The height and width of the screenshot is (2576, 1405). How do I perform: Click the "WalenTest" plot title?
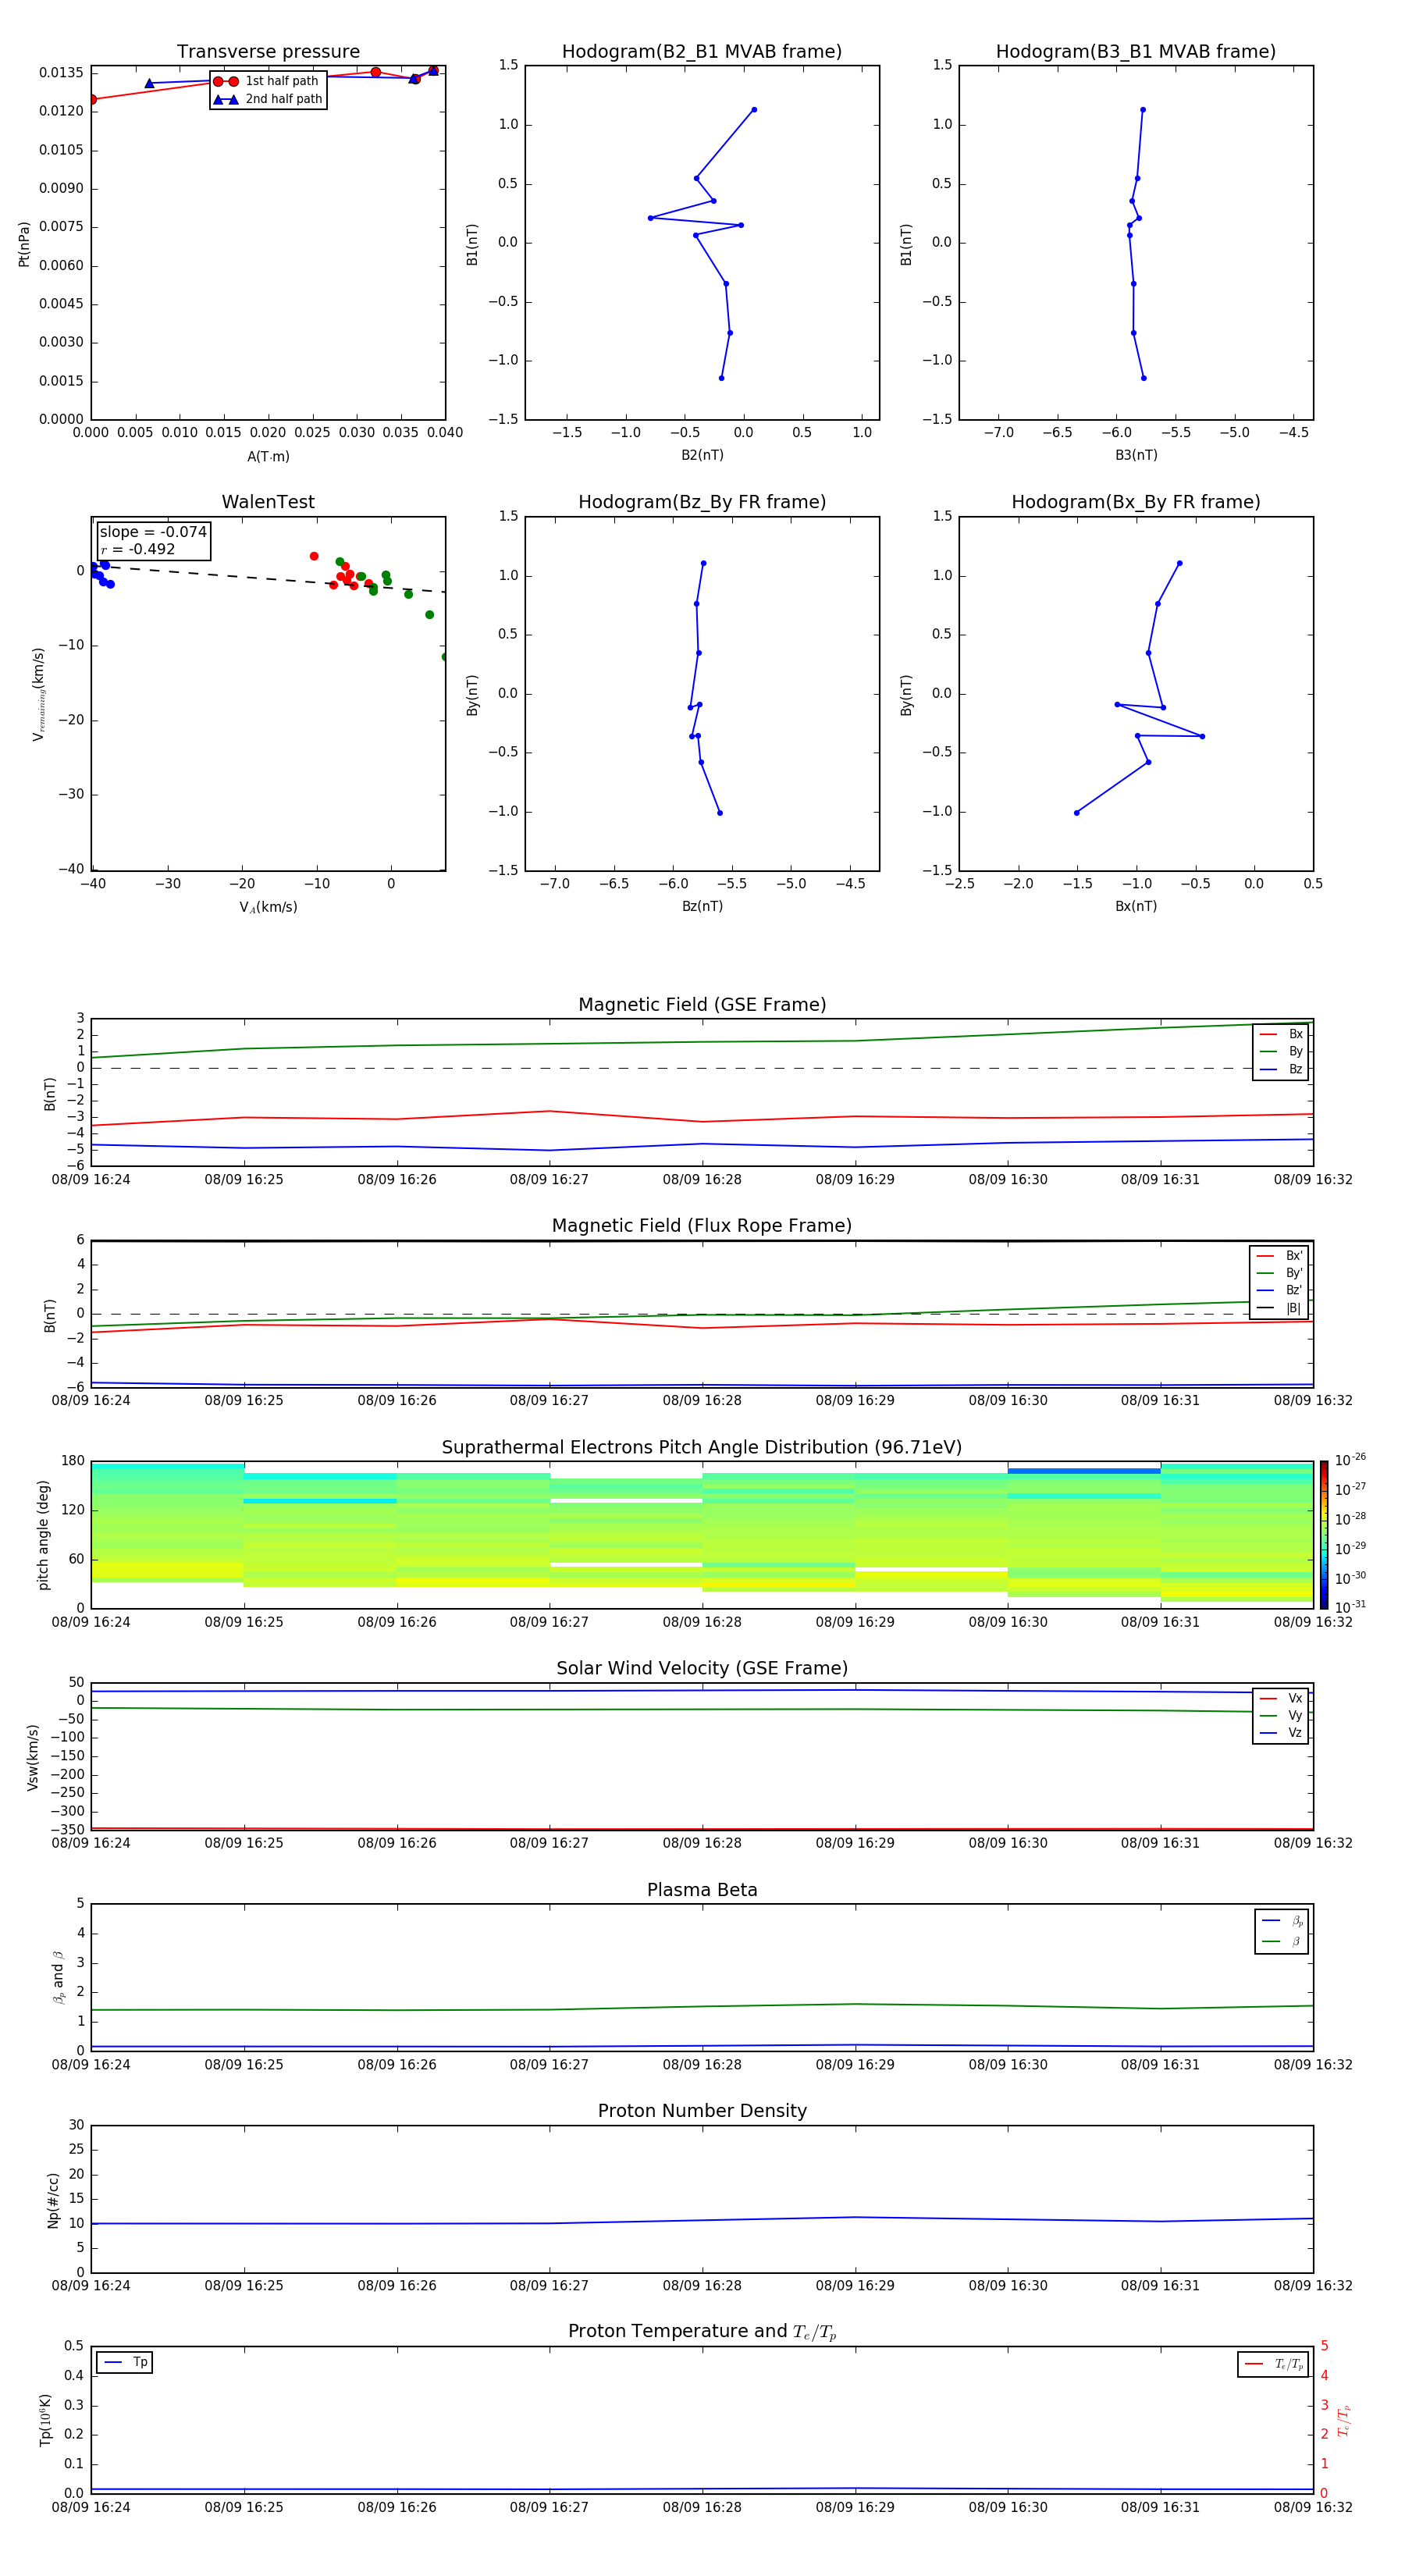point(268,502)
